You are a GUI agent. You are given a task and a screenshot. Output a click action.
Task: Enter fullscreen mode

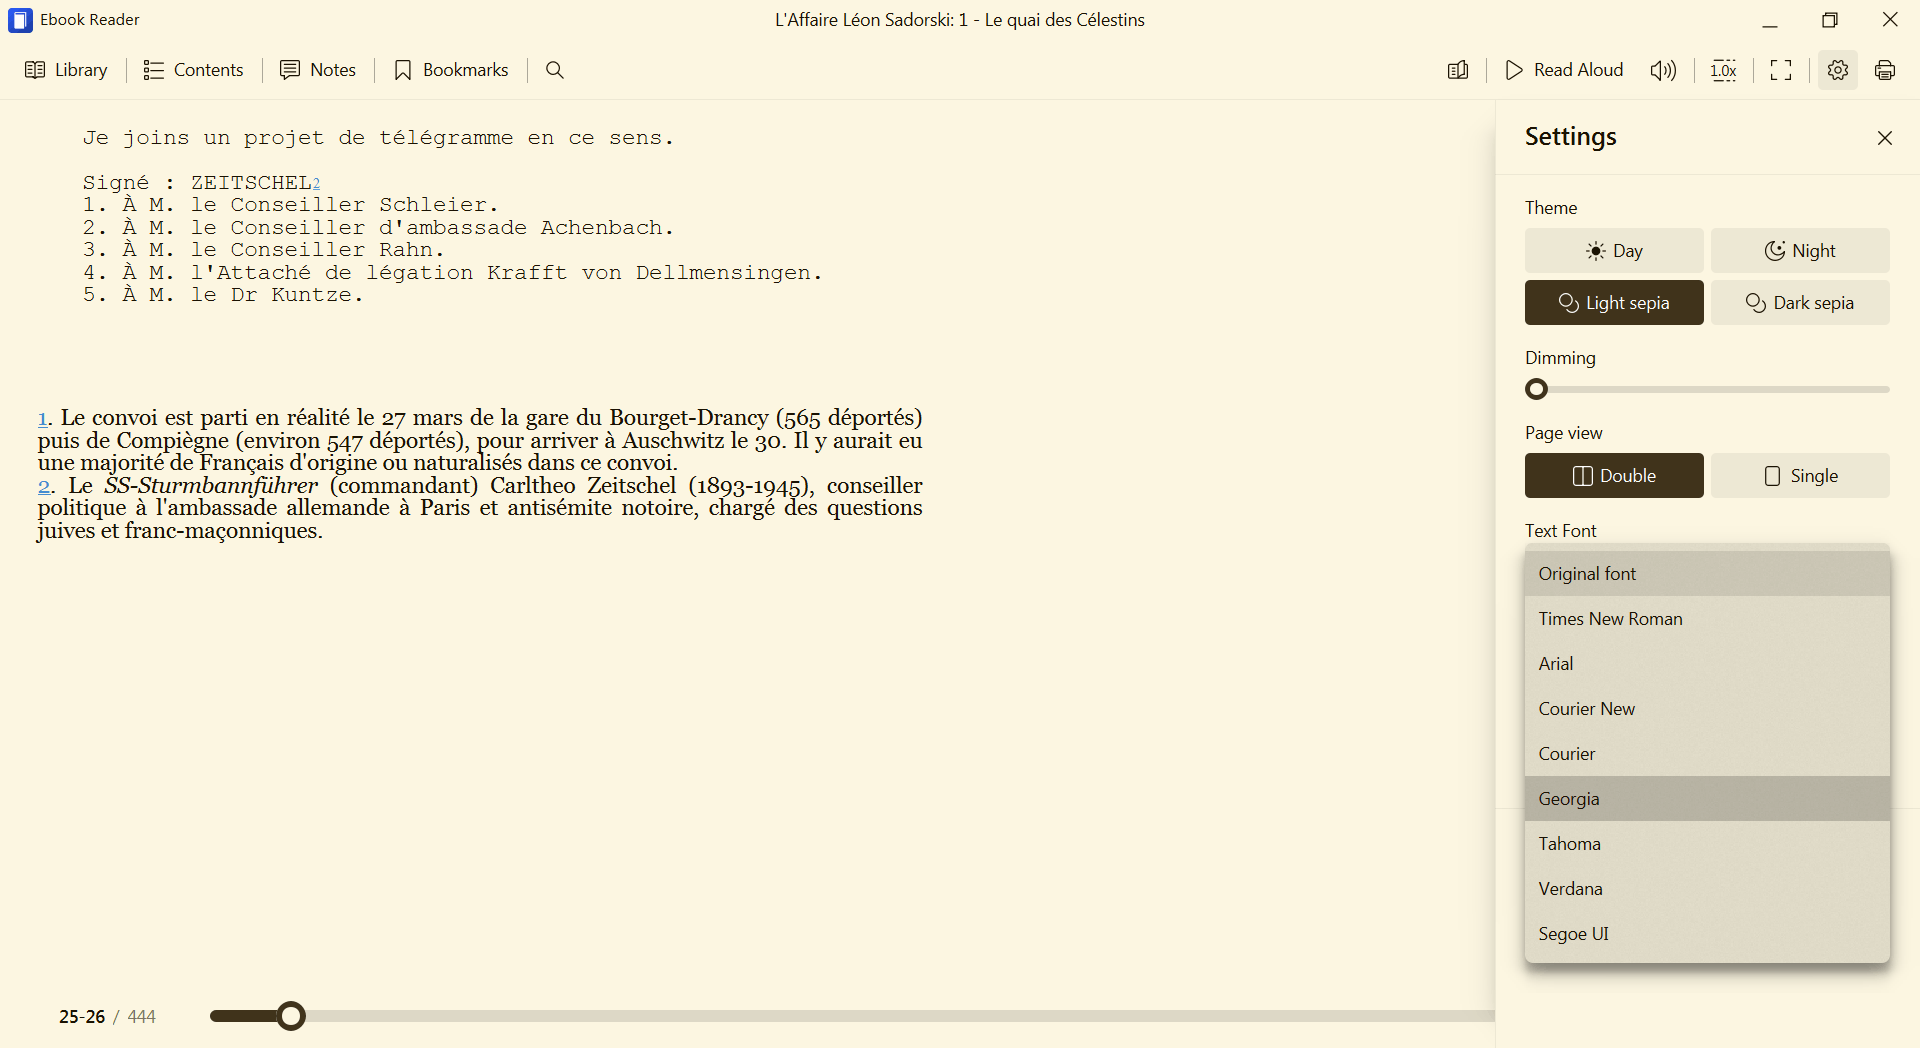click(1781, 70)
